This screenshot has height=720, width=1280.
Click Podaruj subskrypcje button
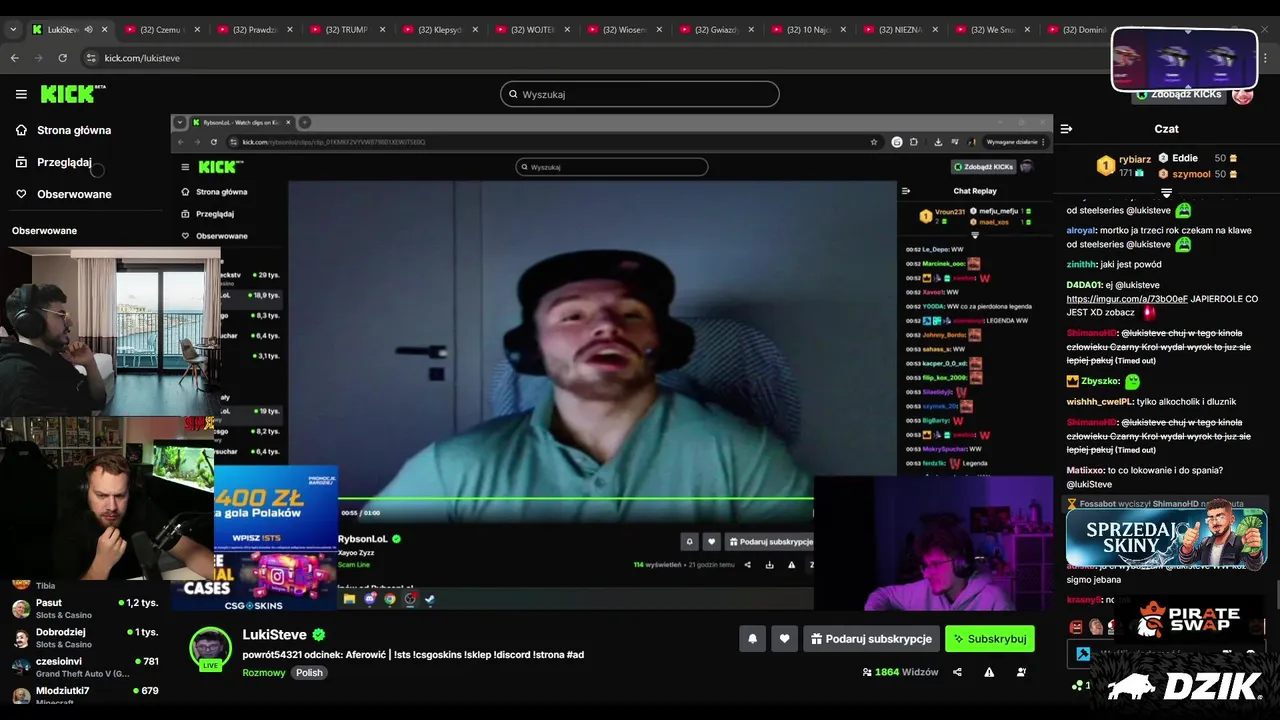(x=872, y=639)
